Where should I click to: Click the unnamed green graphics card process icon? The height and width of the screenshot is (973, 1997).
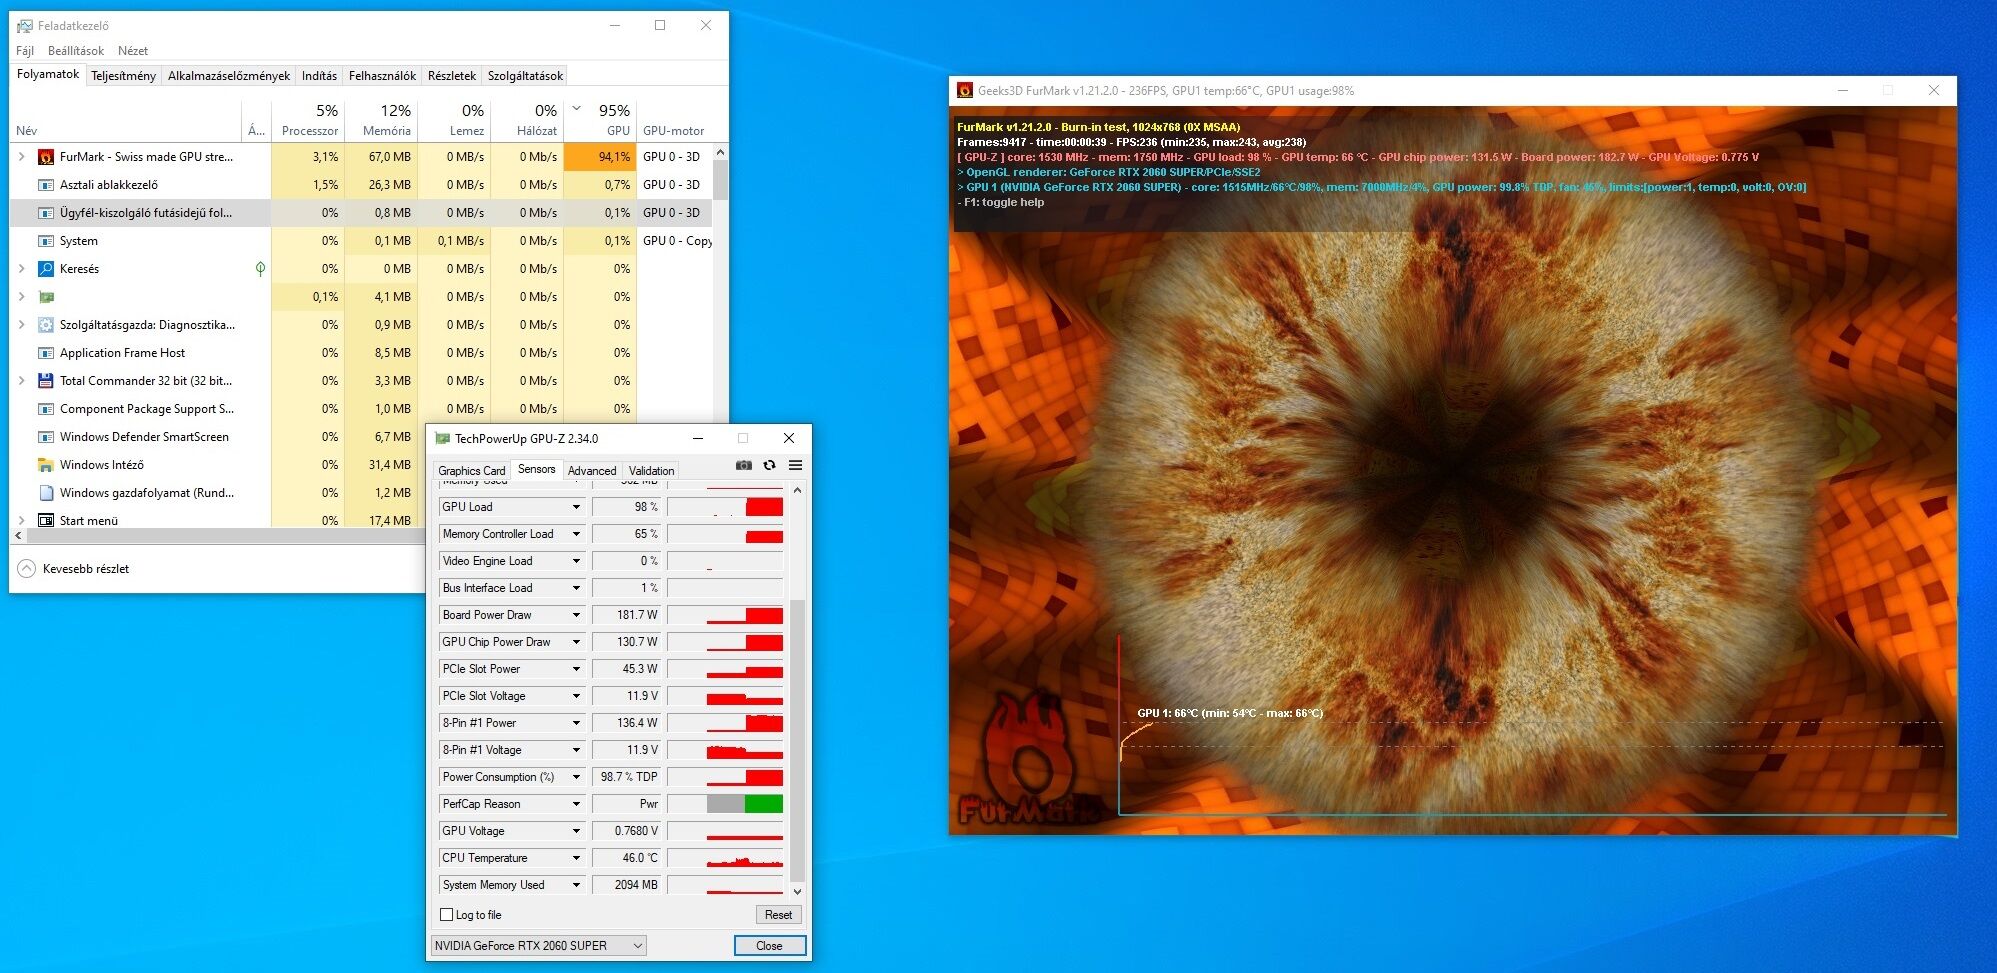point(45,297)
